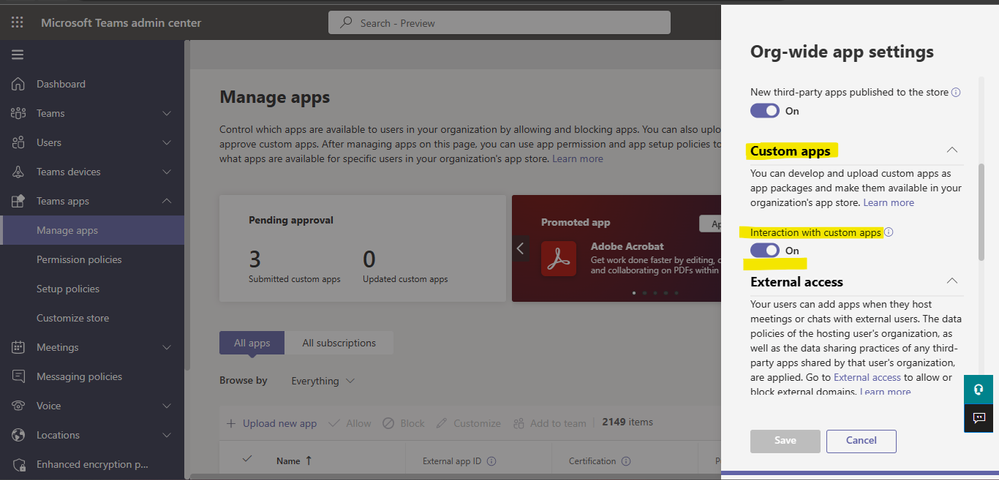Click the info icon beside third-party apps setting
The width and height of the screenshot is (999, 480).
coord(956,92)
